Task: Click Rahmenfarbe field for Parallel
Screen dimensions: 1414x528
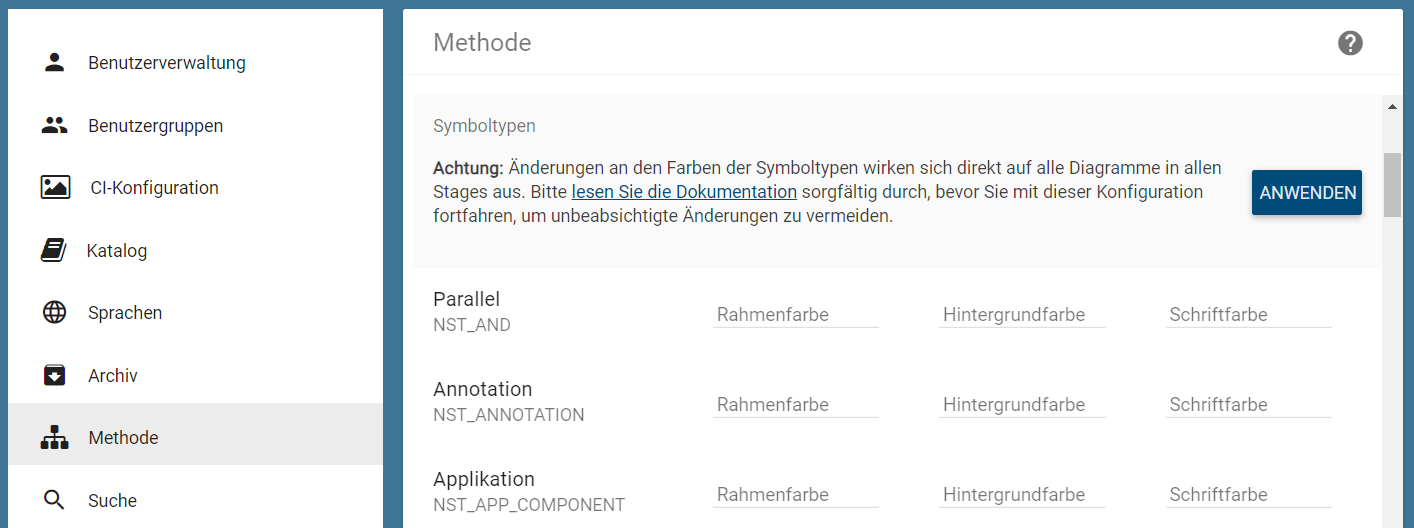Action: pyautogui.click(x=795, y=315)
